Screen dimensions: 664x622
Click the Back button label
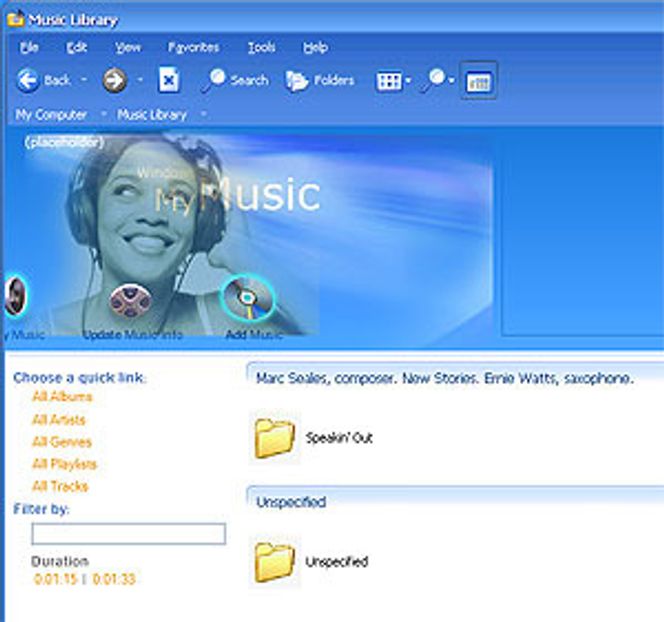(x=57, y=80)
